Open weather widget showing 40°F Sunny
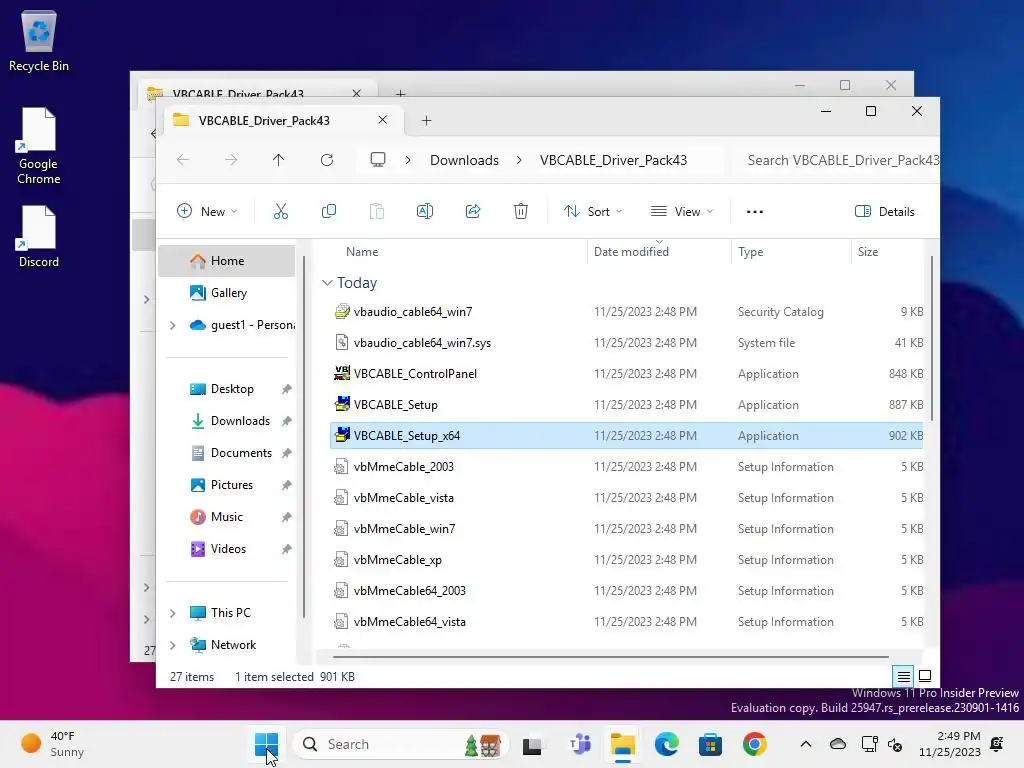Viewport: 1024px width, 768px height. 54,744
